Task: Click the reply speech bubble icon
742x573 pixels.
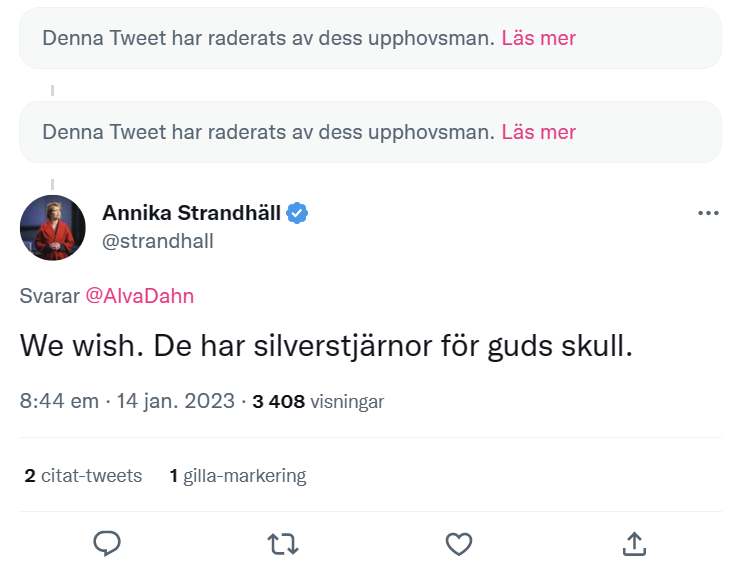Action: coord(107,543)
